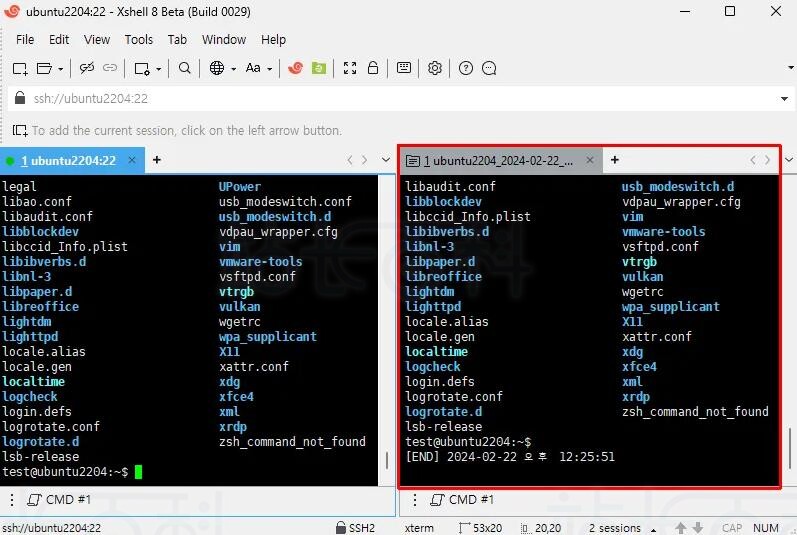Image resolution: width=797 pixels, height=535 pixels.
Task: Click the Help question mark icon
Action: pos(466,68)
